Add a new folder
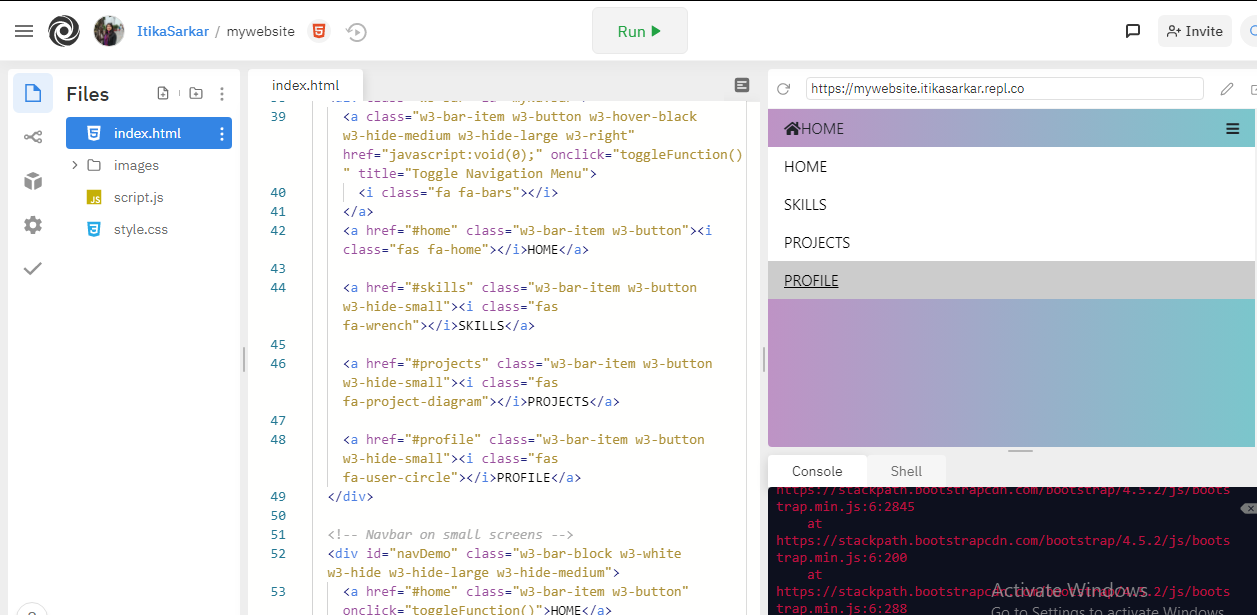 pyautogui.click(x=196, y=93)
